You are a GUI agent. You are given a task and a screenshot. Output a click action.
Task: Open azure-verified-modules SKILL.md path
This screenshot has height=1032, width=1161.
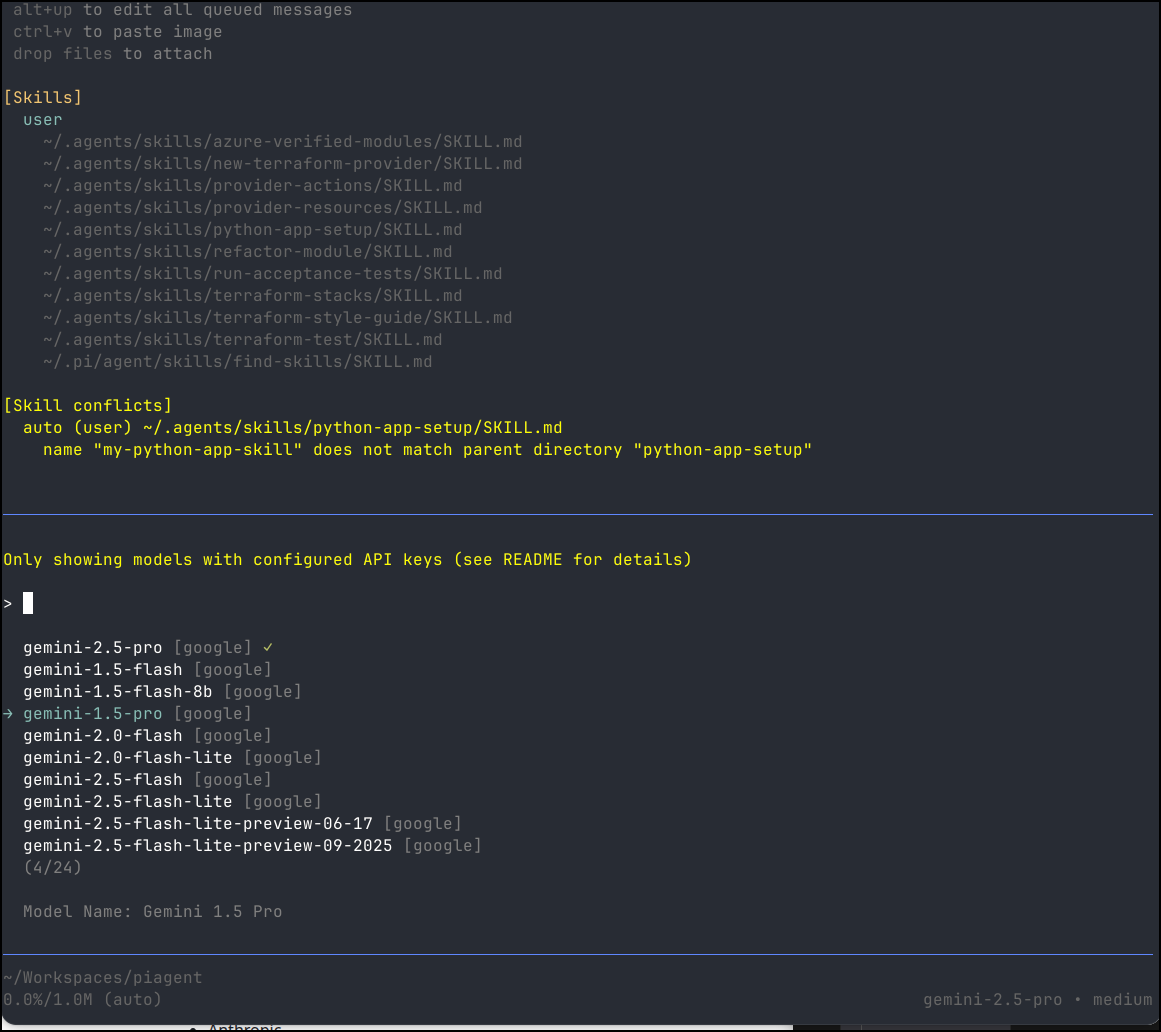[282, 142]
